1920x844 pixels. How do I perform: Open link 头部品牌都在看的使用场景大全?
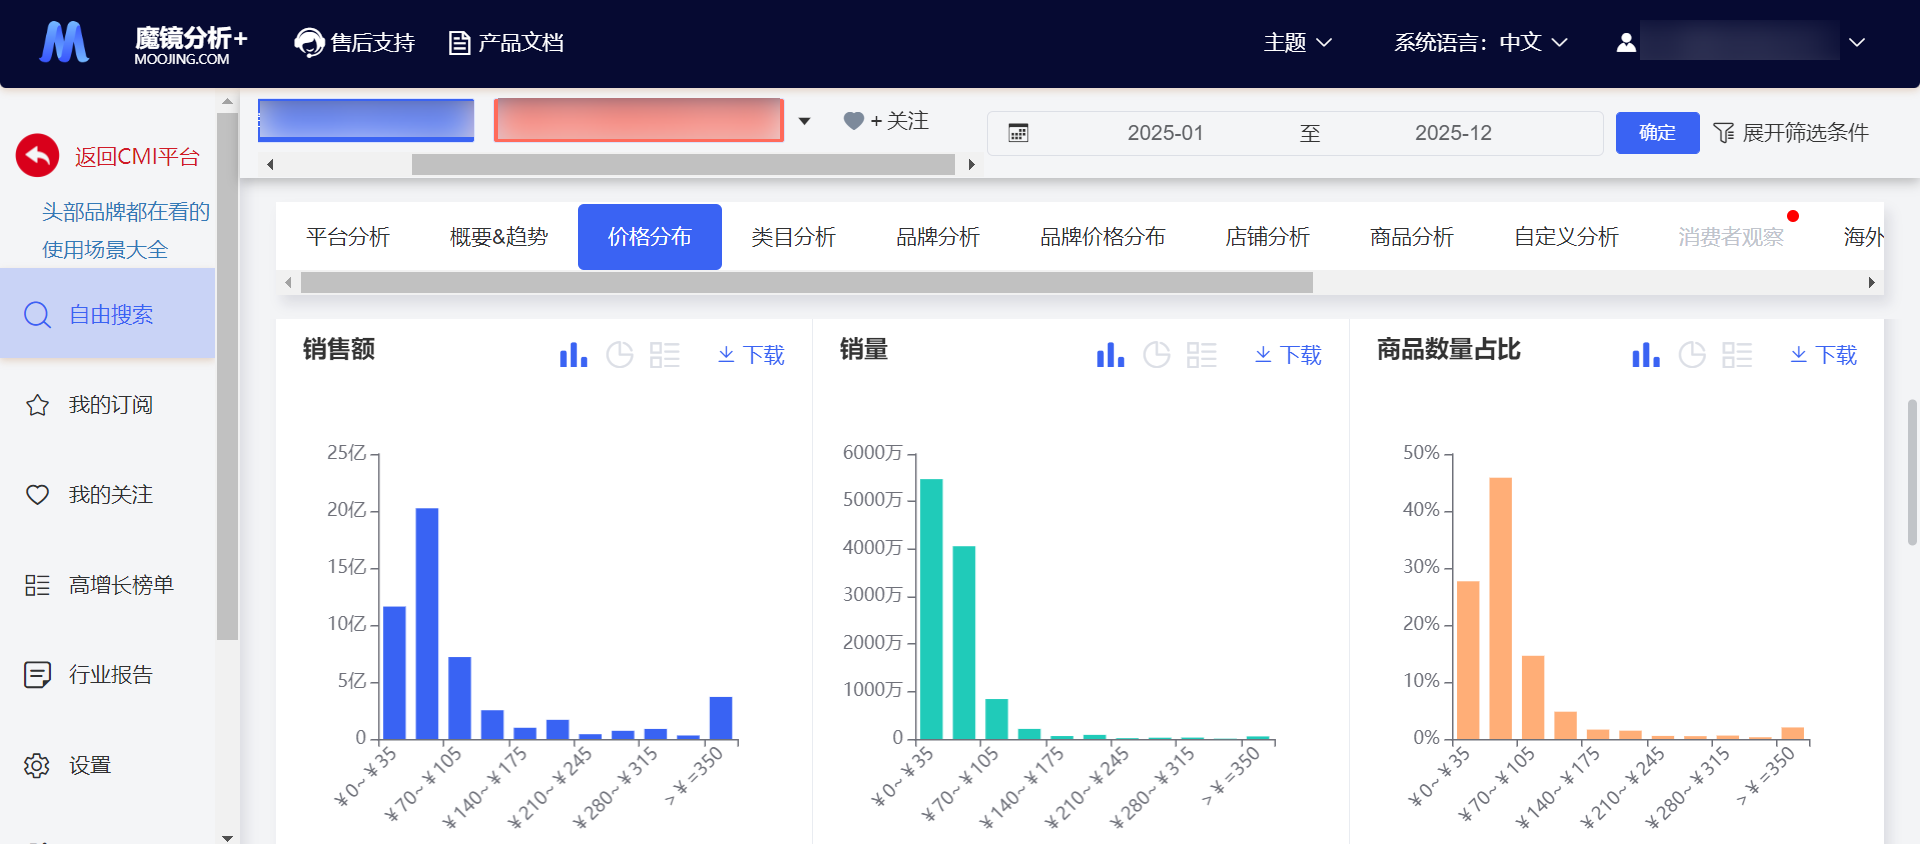pyautogui.click(x=125, y=231)
